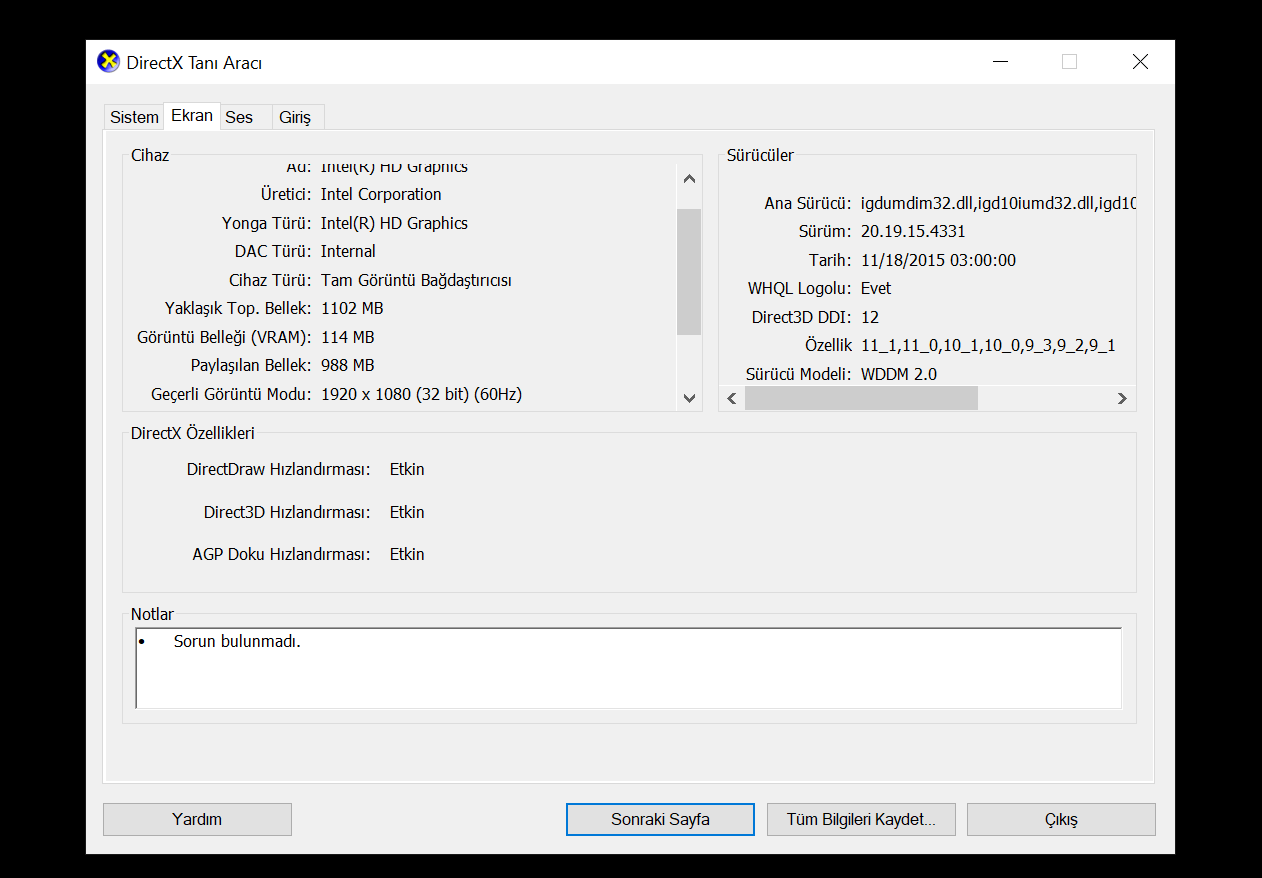Click the 'Görüntü Belleği (VRAM):' label
The image size is (1262, 878).
224,337
